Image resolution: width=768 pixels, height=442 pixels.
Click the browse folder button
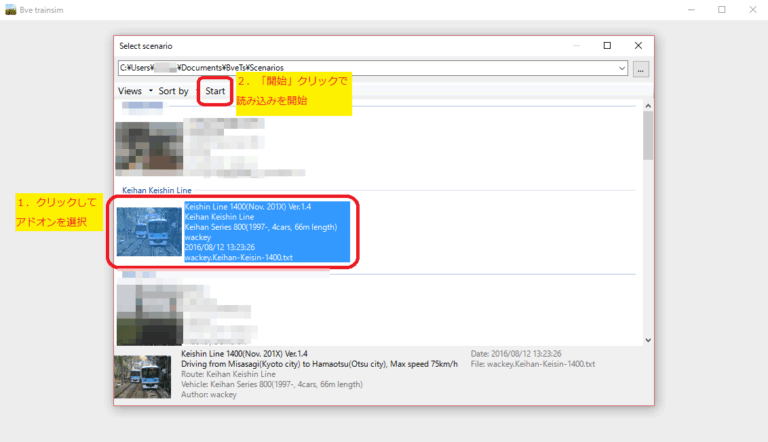coord(641,68)
